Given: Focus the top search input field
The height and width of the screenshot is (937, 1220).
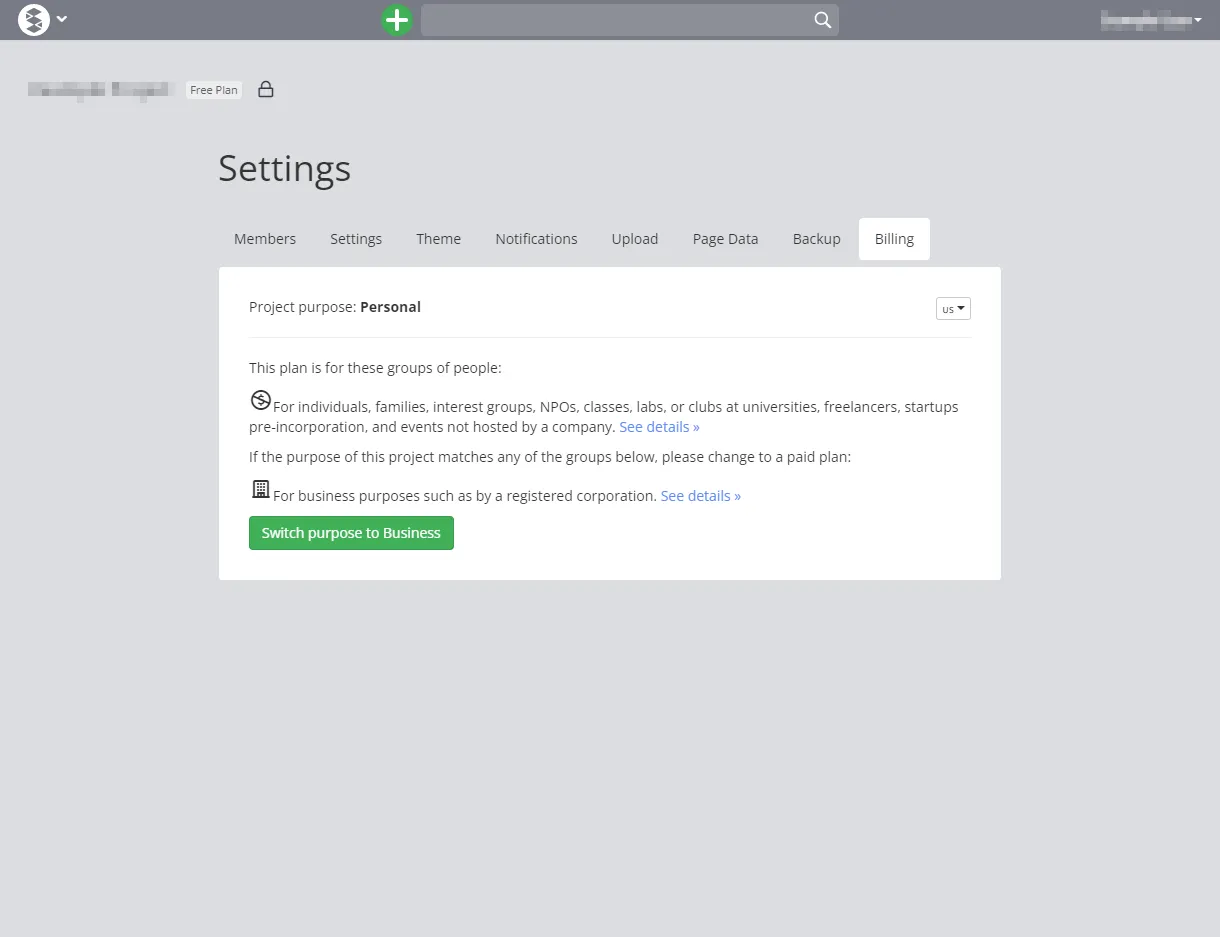Looking at the screenshot, I should [615, 20].
